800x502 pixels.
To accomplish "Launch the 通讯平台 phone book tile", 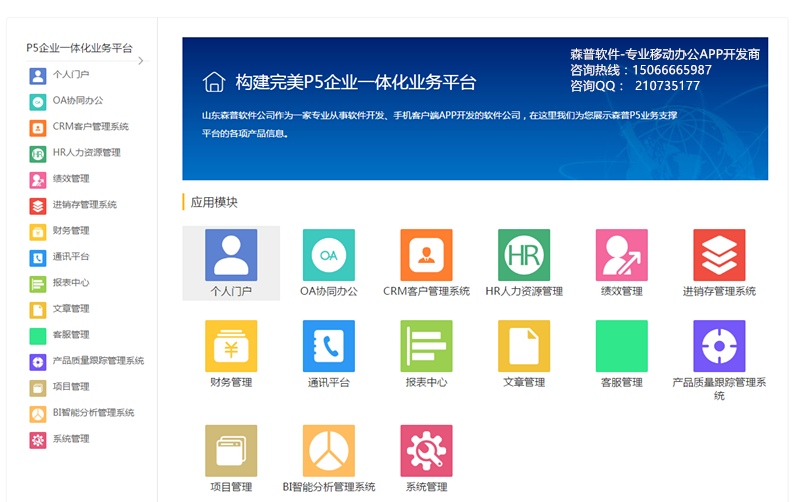I will pyautogui.click(x=329, y=346).
